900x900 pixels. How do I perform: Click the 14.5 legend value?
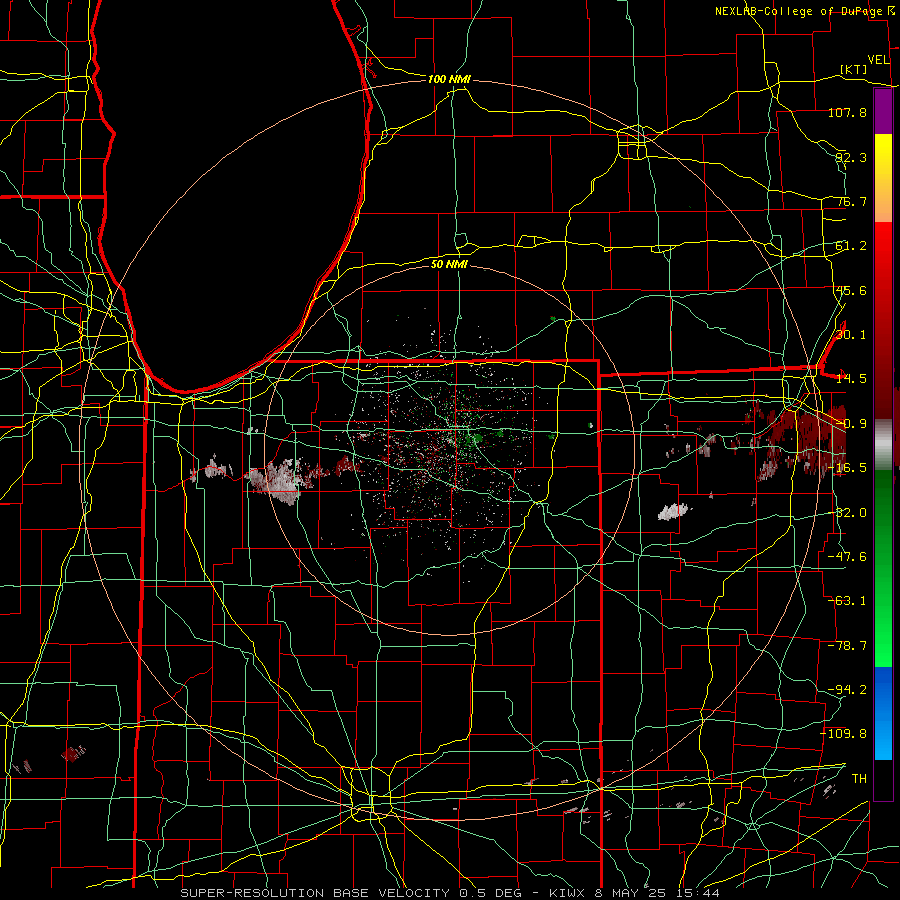(x=851, y=379)
